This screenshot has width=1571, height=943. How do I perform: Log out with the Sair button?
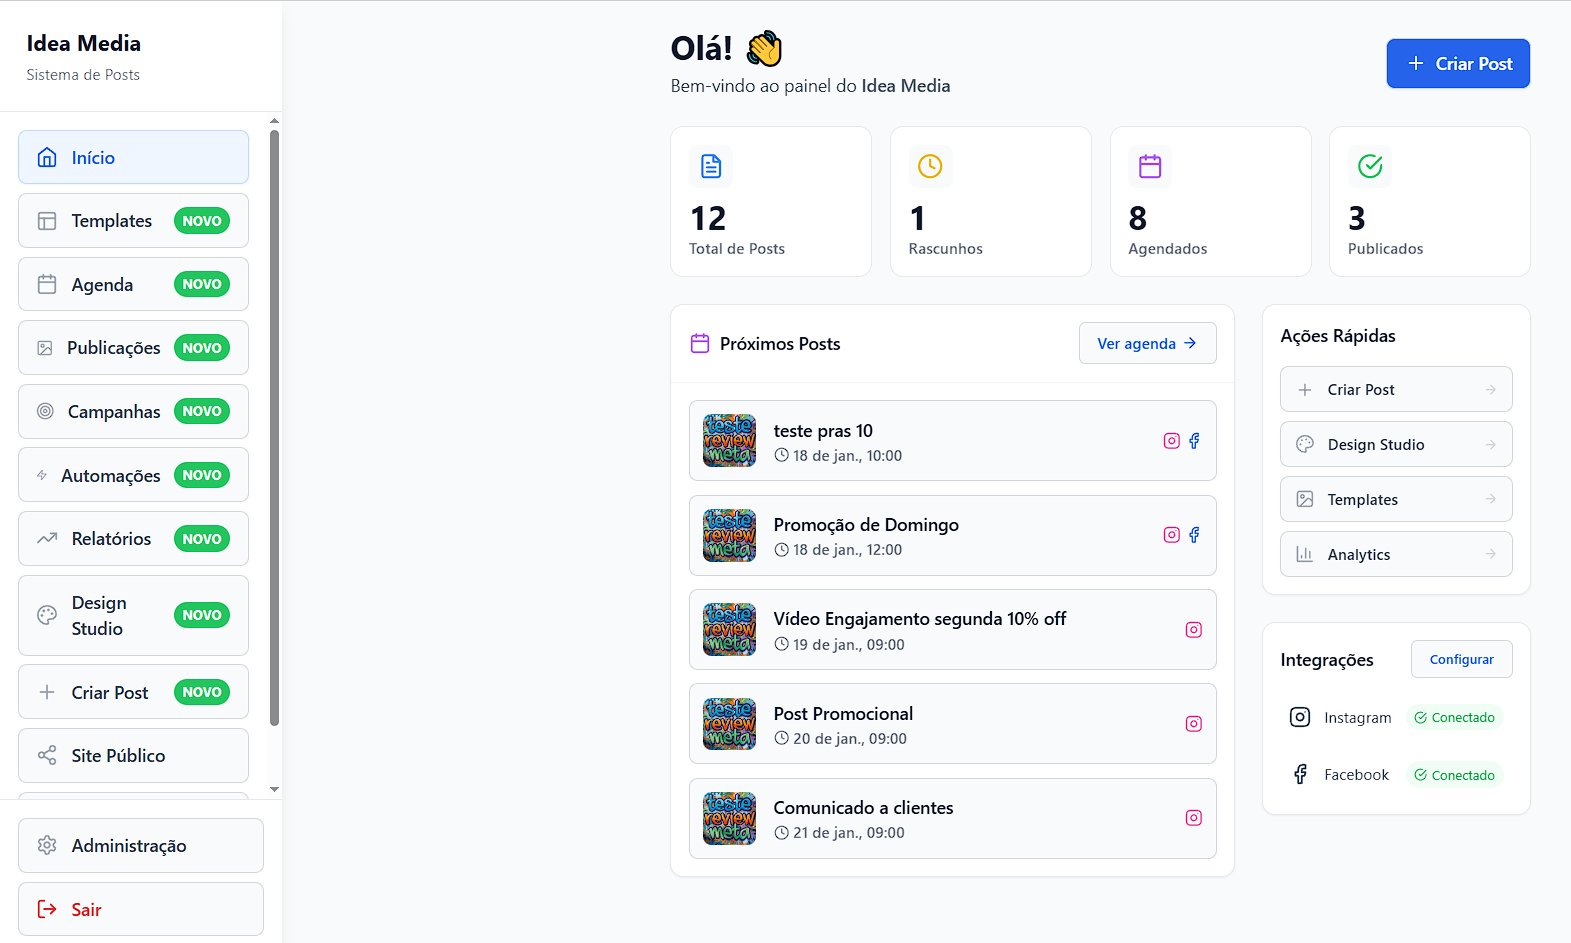pyautogui.click(x=140, y=909)
